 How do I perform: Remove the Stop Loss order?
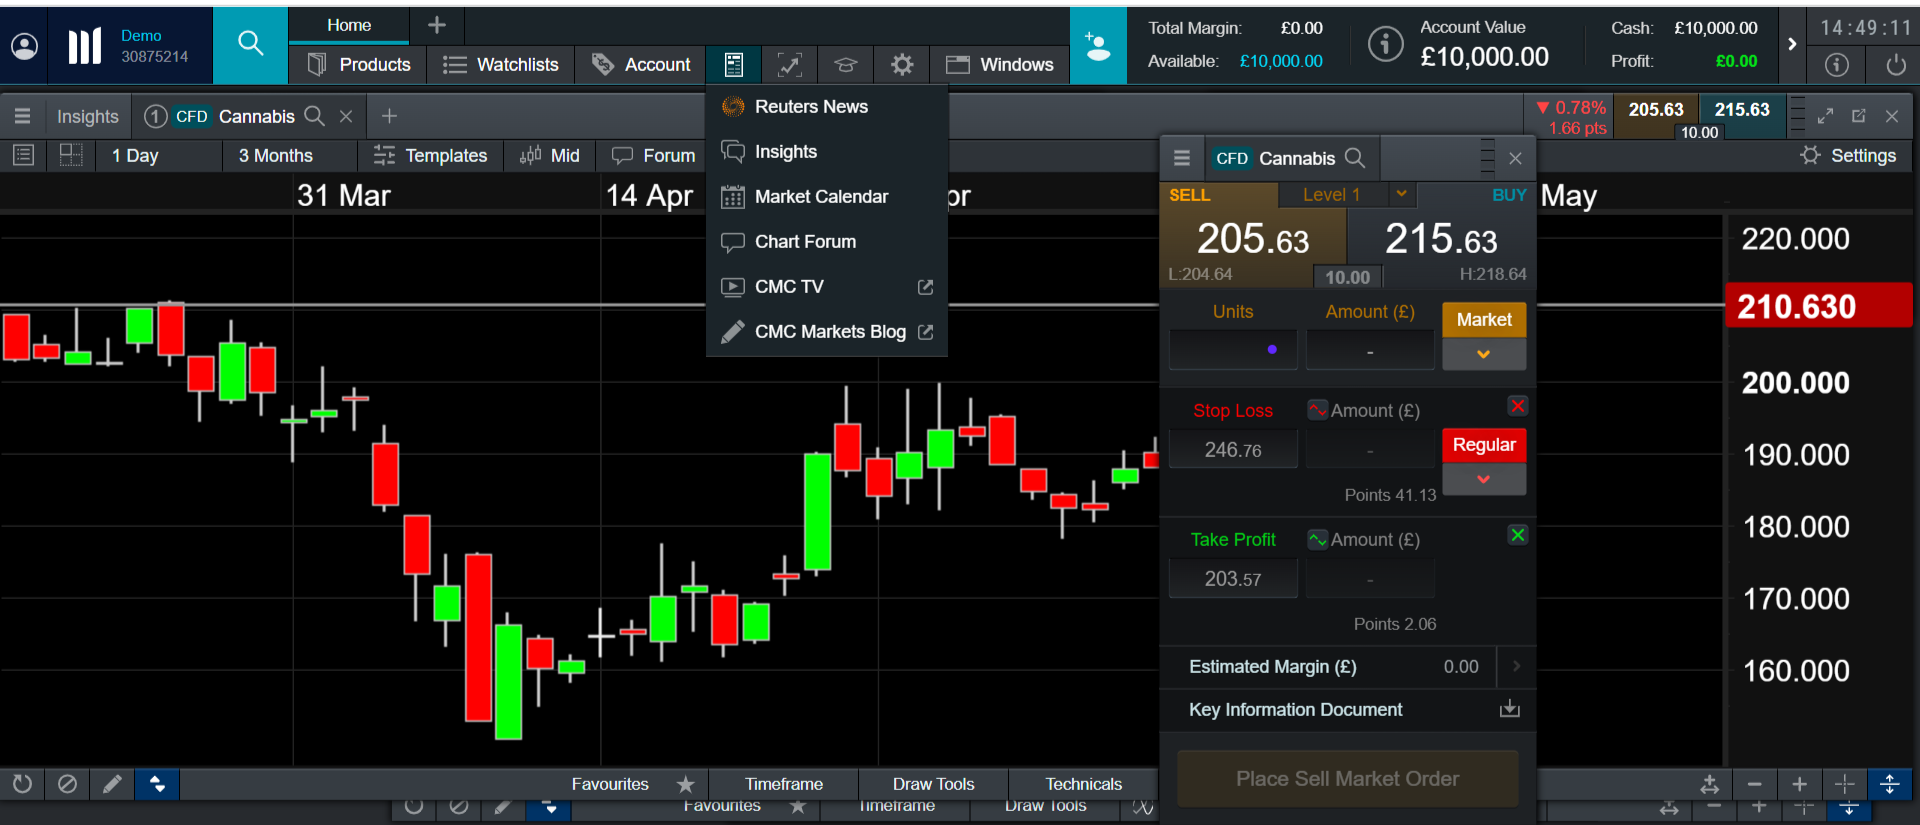pyautogui.click(x=1518, y=405)
